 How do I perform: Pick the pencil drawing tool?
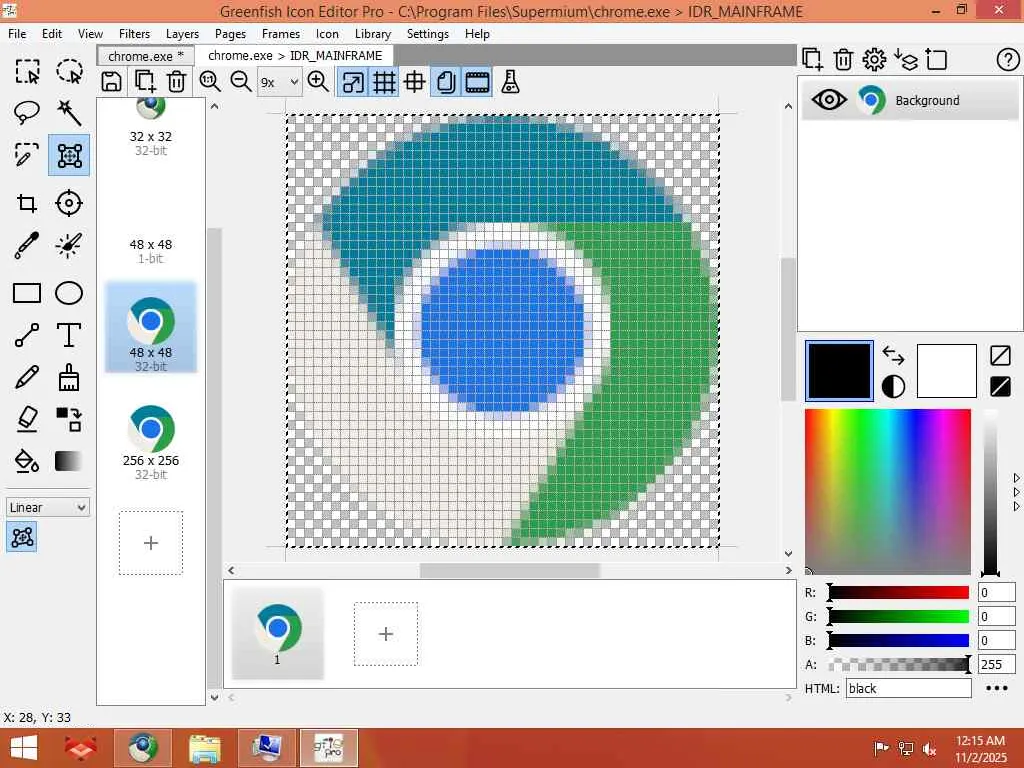[x=27, y=377]
